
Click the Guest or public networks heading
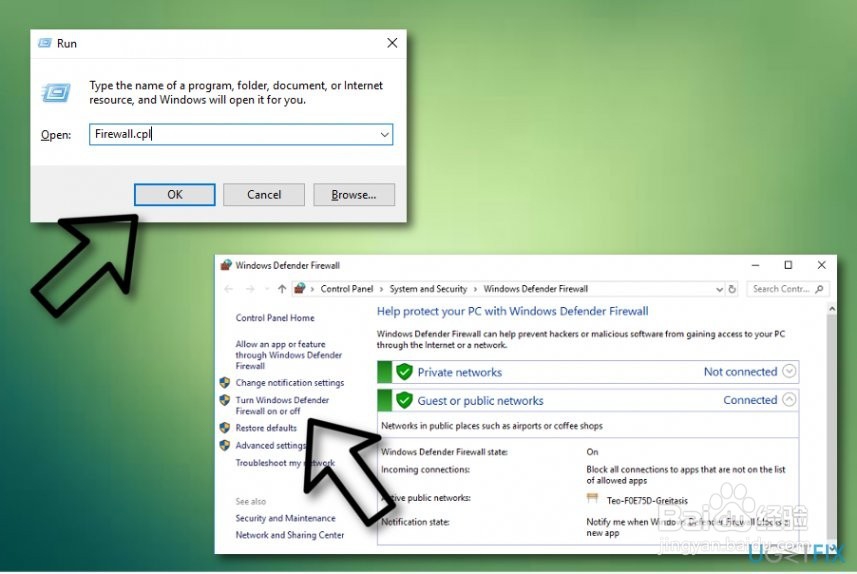(480, 401)
